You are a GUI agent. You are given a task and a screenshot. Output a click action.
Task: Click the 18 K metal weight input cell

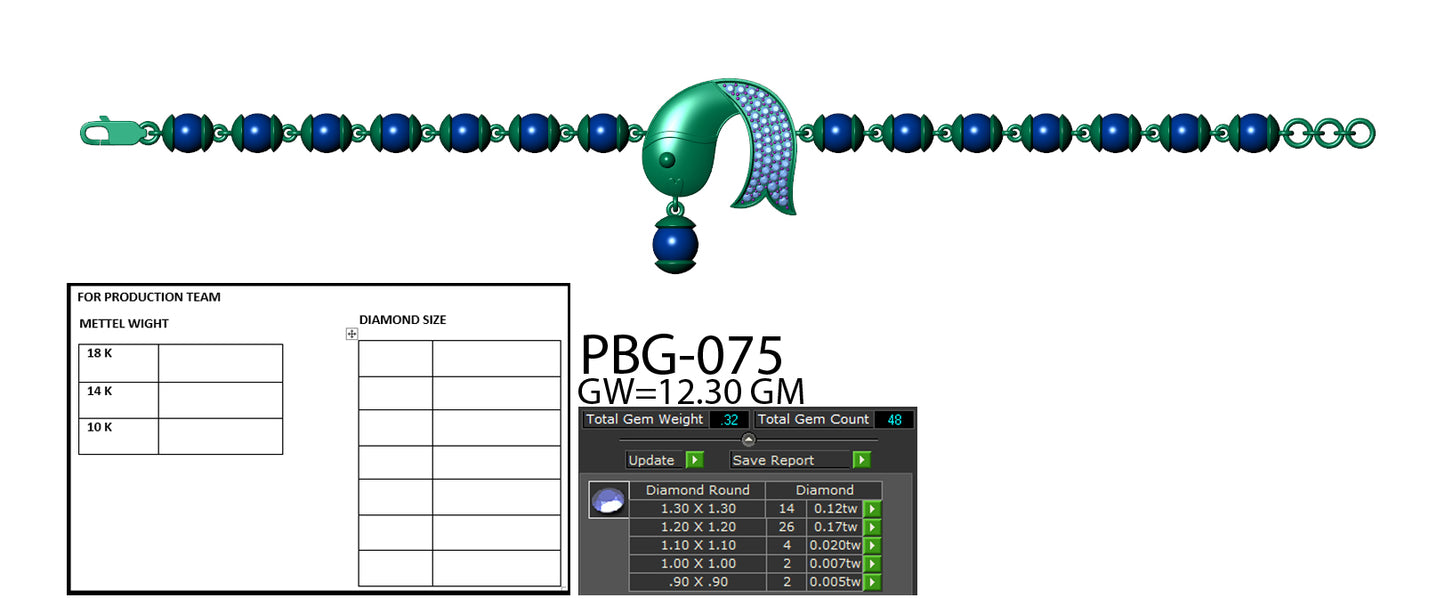[219, 361]
